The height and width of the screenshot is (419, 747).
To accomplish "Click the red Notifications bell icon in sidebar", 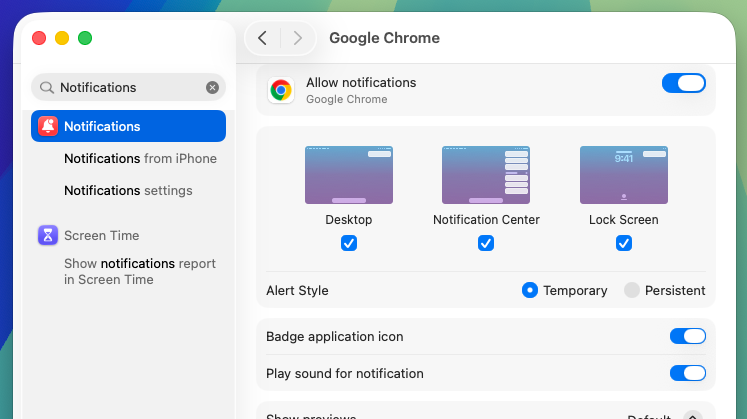I will [x=48, y=126].
